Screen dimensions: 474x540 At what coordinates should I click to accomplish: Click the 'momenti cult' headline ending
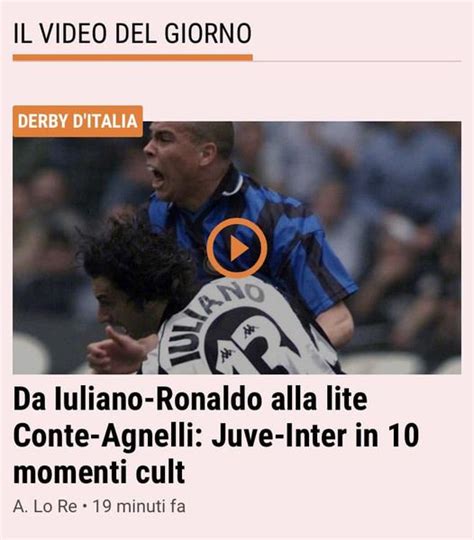point(99,472)
